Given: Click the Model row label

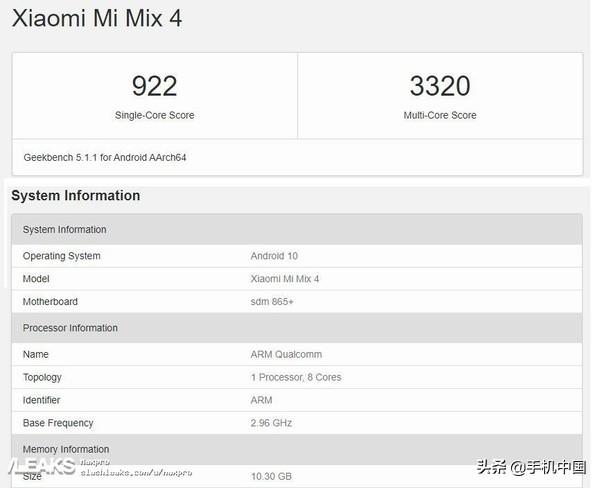Looking at the screenshot, I should 36,279.
